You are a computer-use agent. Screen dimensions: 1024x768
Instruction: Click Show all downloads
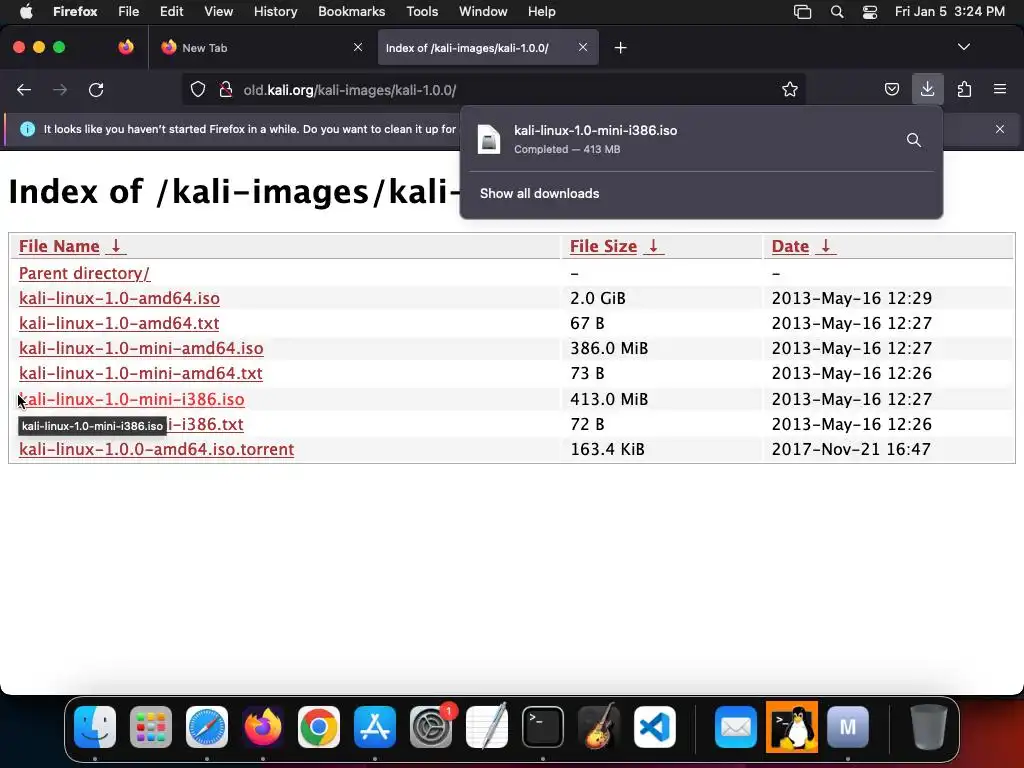pos(539,193)
